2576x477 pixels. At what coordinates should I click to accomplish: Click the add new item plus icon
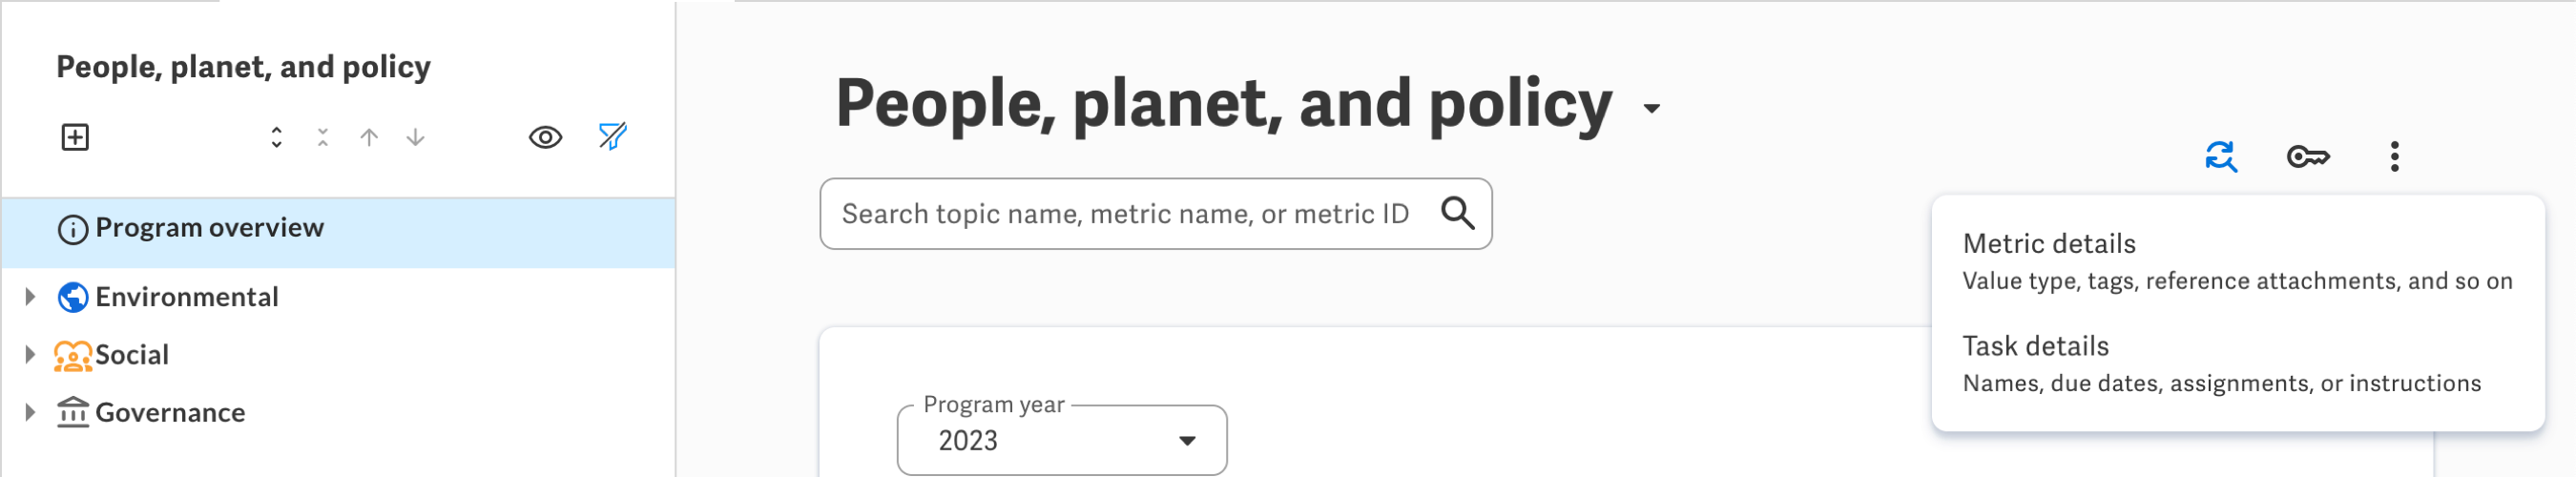click(75, 137)
